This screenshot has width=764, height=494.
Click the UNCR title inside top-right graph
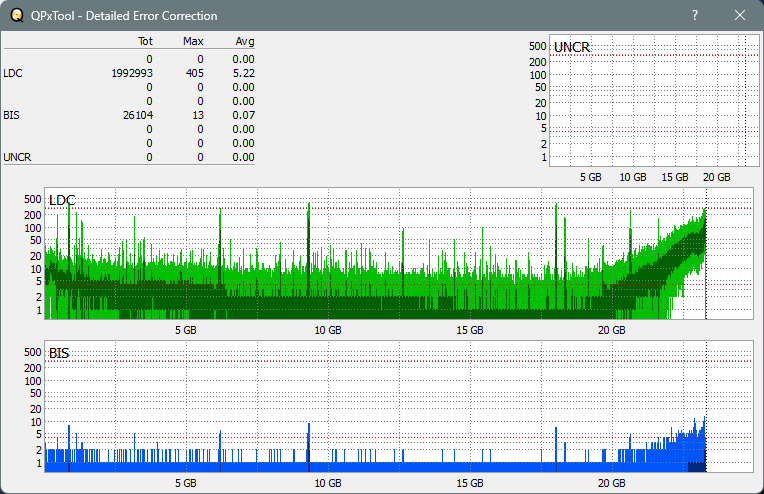571,47
